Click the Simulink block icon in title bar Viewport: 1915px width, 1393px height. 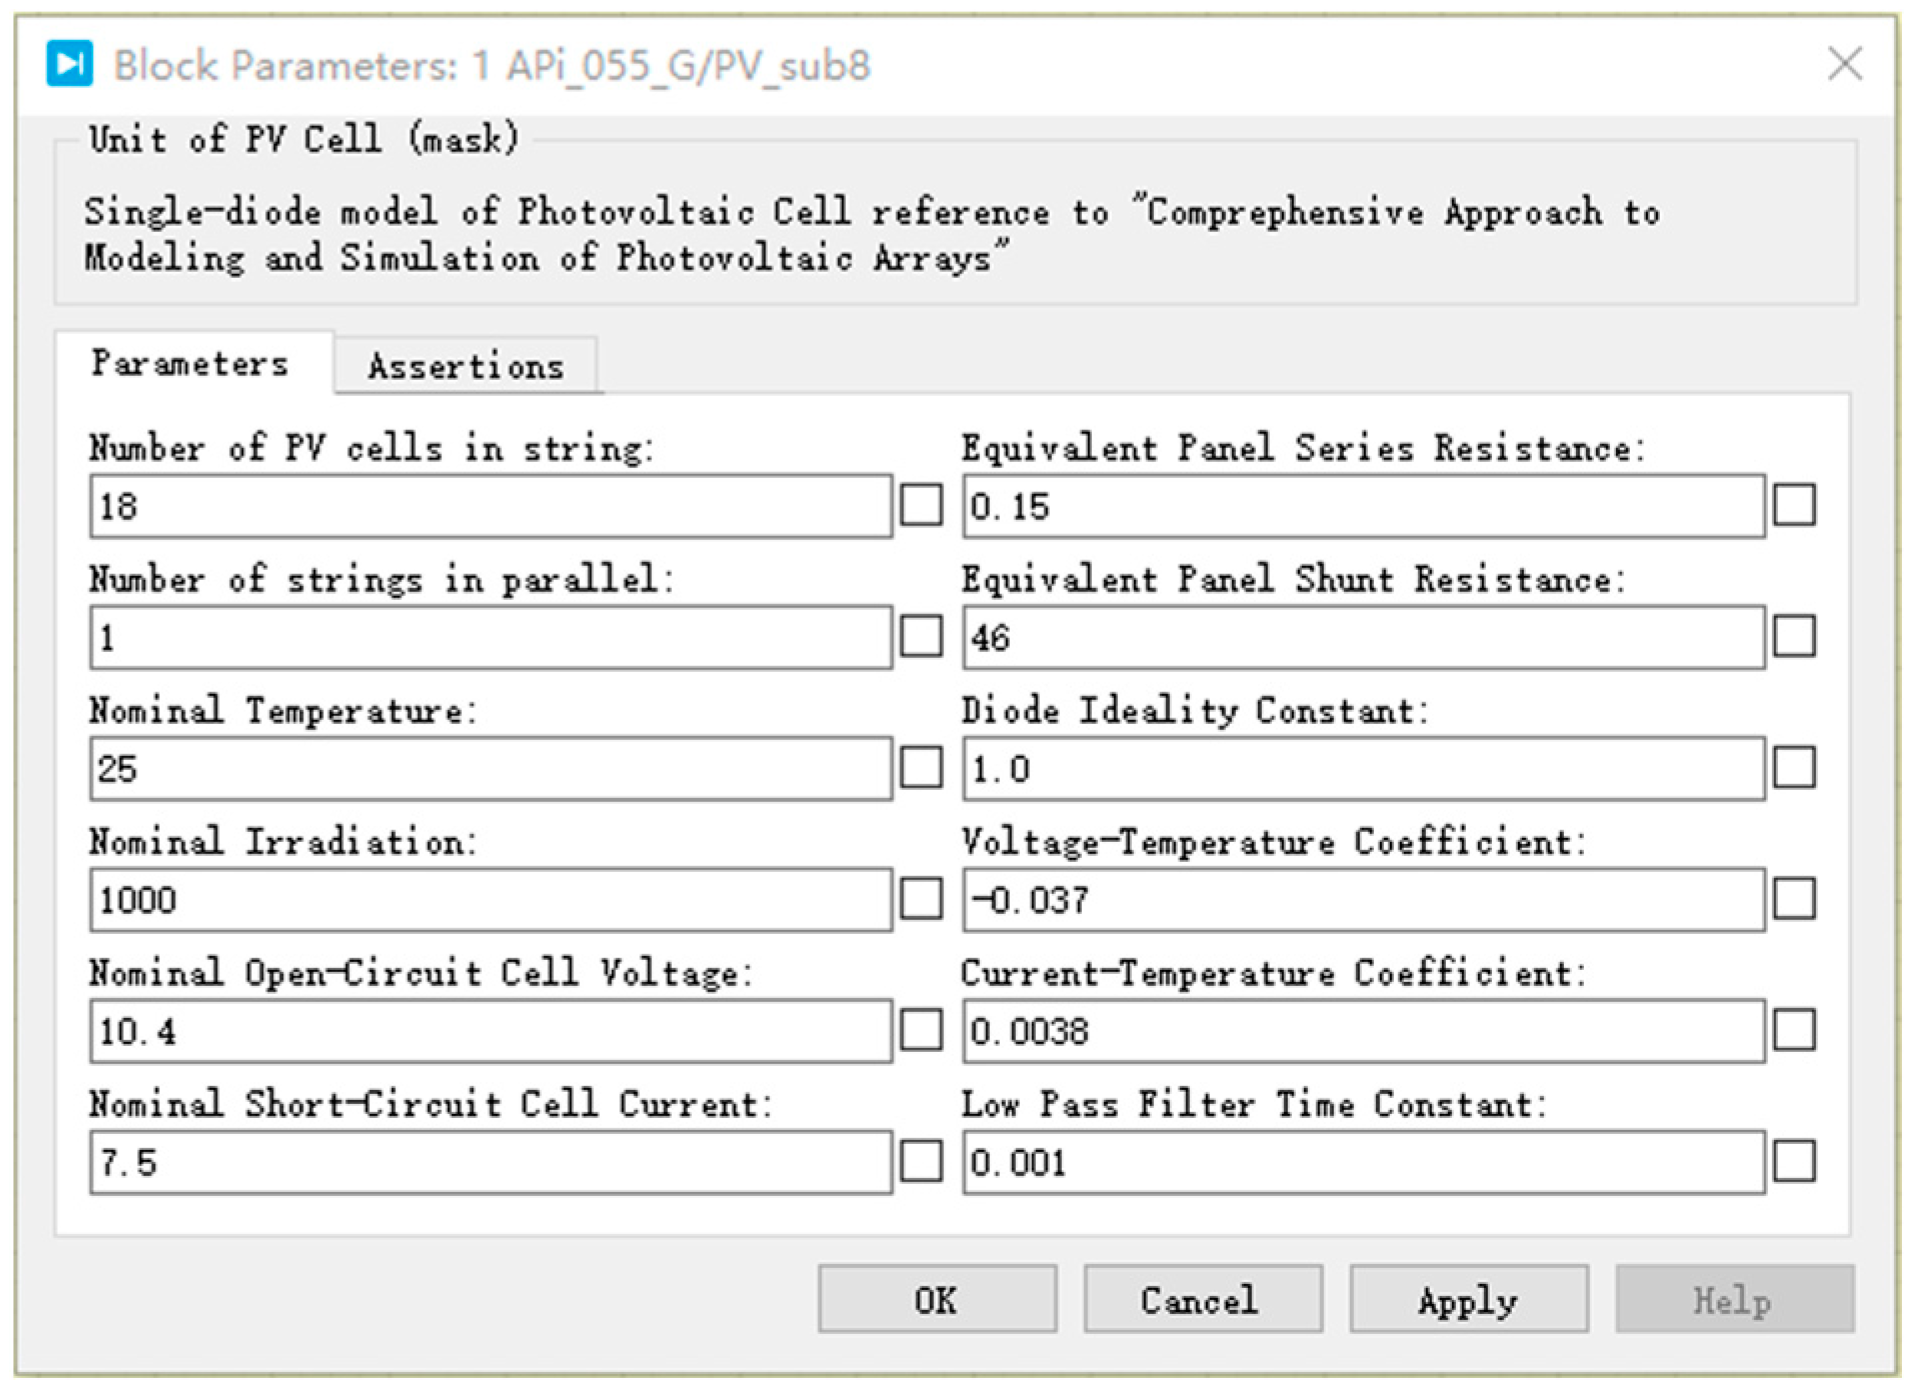point(69,64)
